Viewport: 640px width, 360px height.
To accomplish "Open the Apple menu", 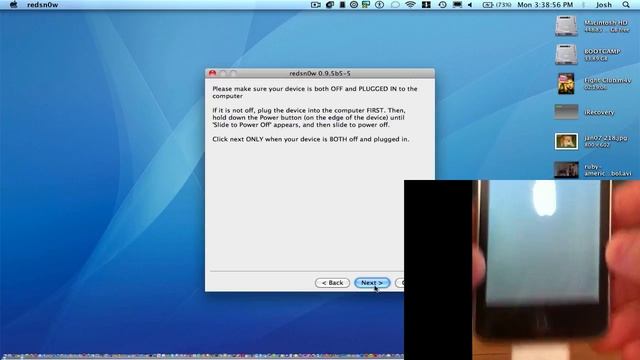I will (x=13, y=4).
